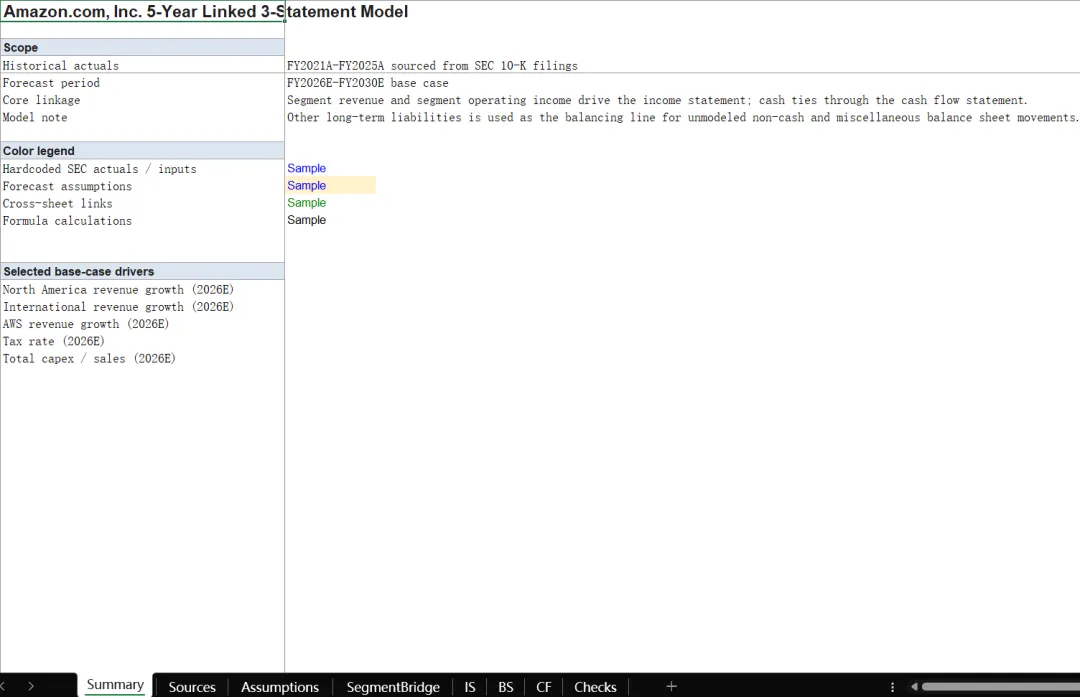Select the Hardcoded SEC actuals / inputs label
The image size is (1080, 697).
pos(143,169)
